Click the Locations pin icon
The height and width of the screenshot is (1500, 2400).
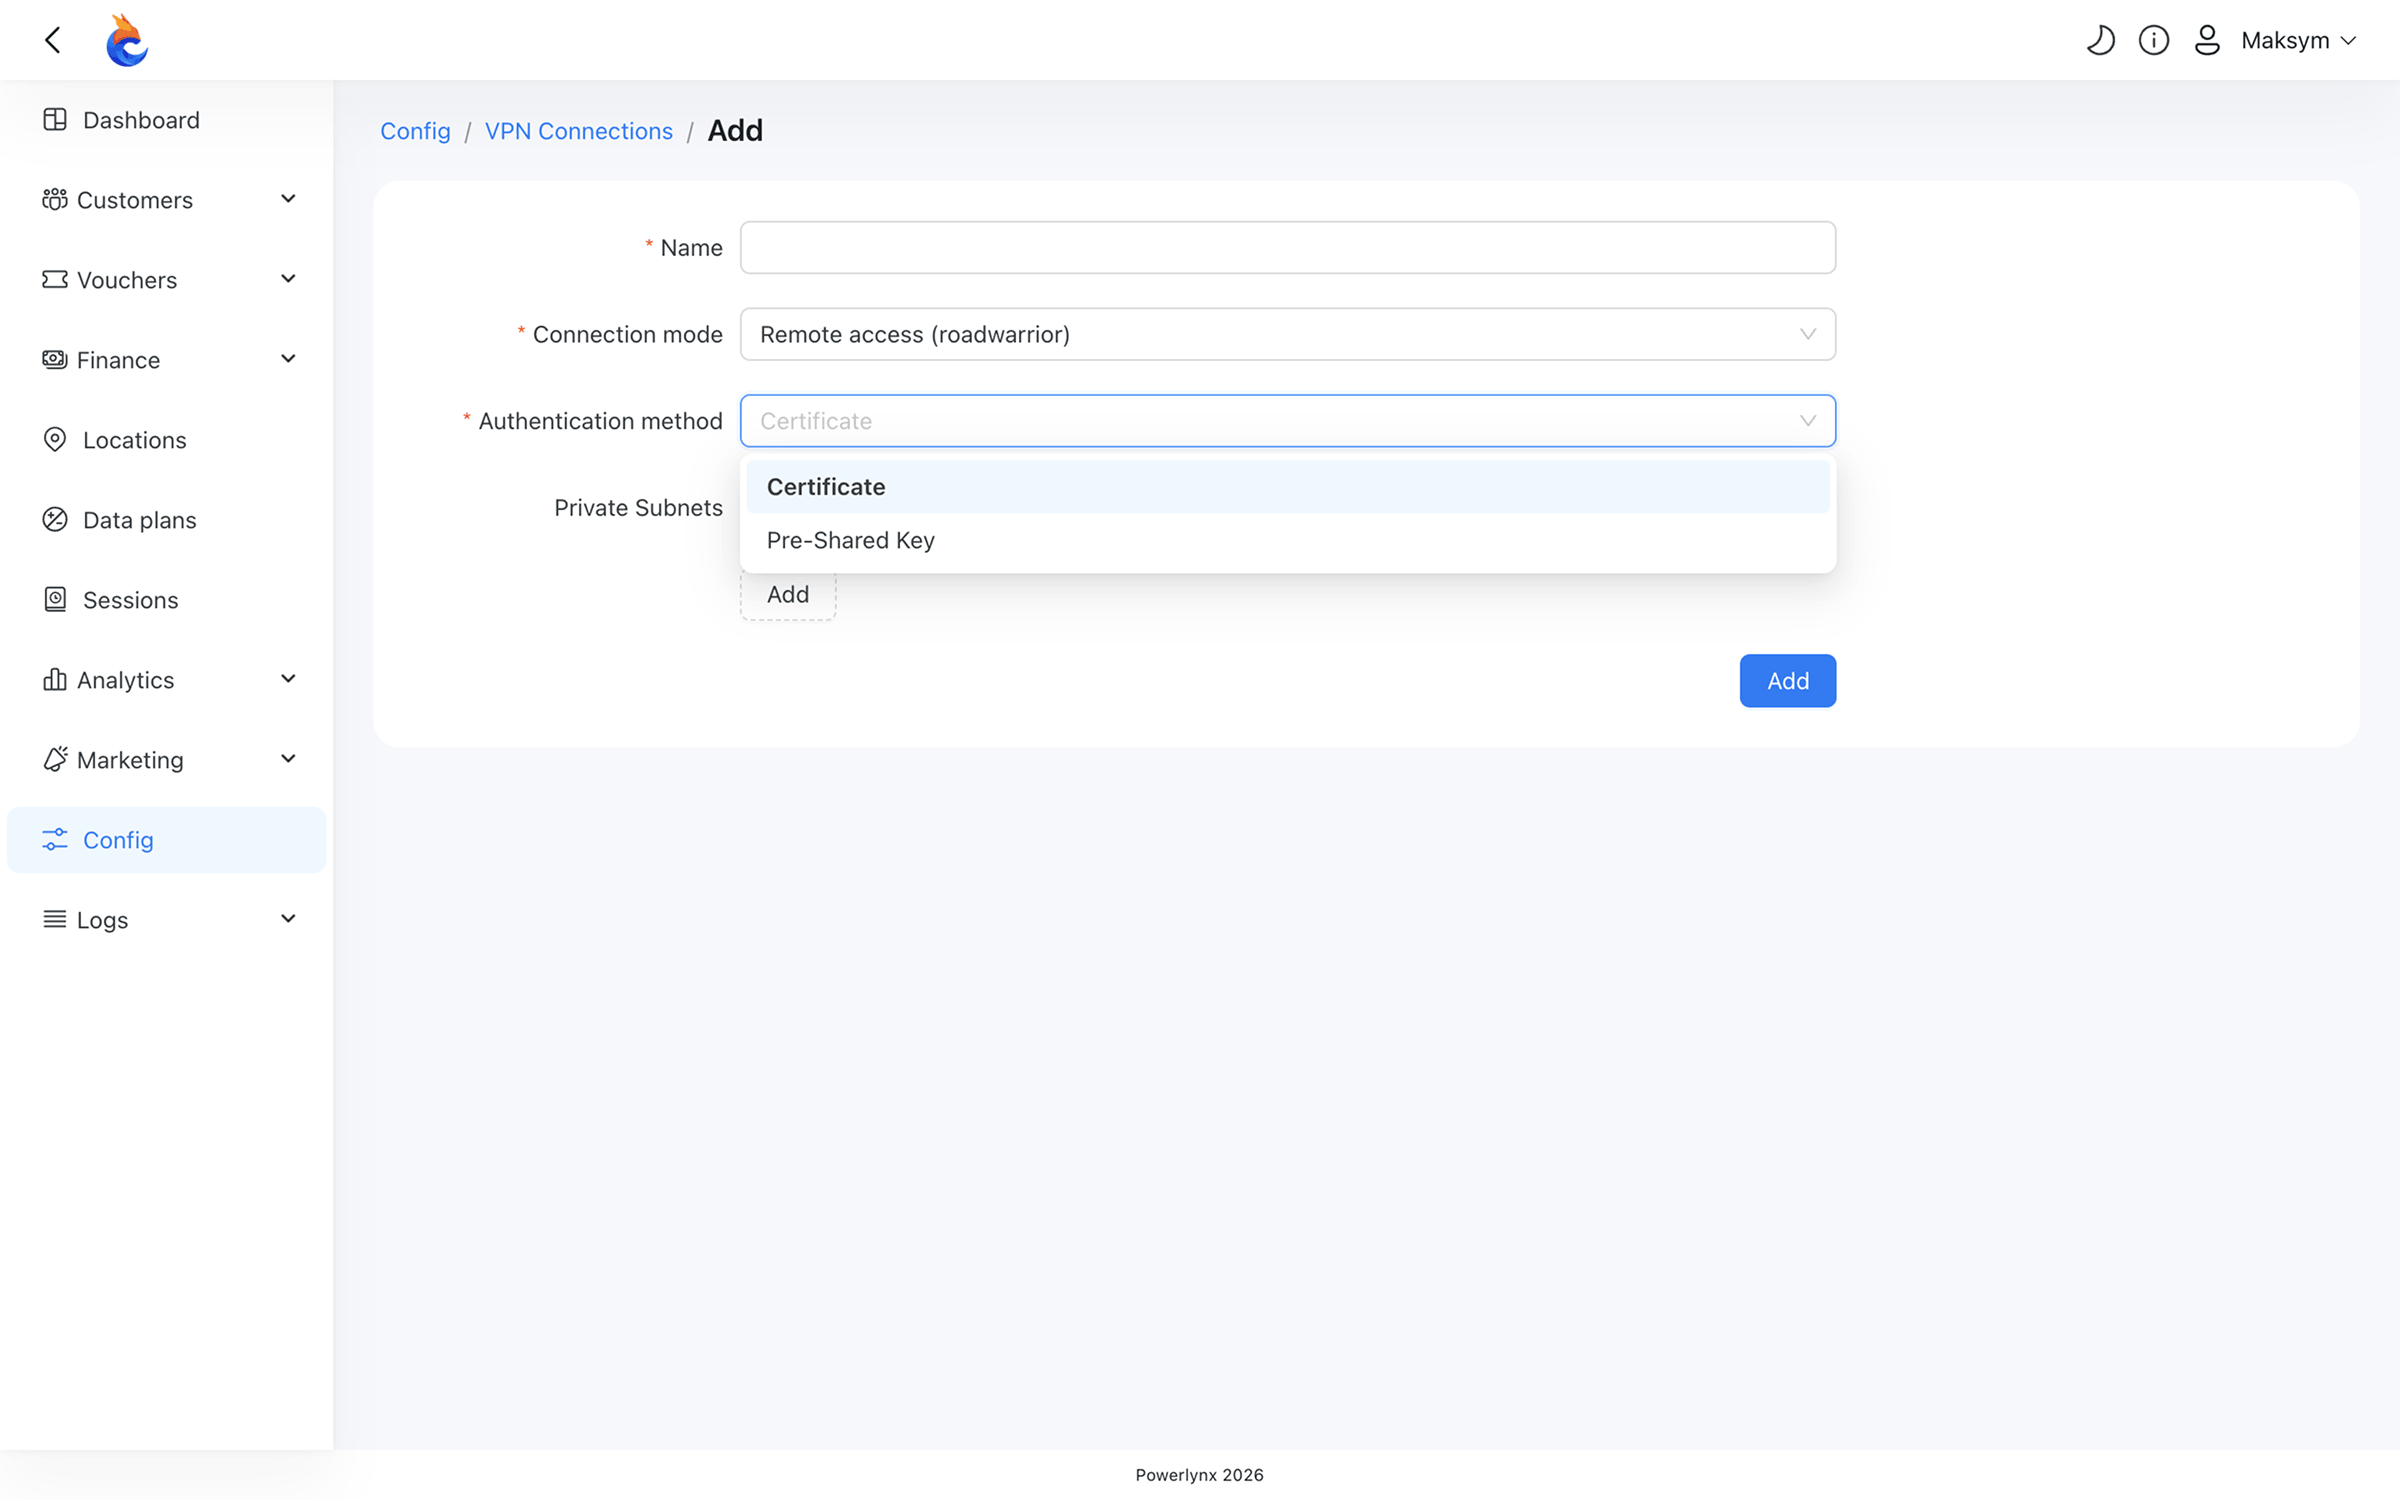coord(55,440)
